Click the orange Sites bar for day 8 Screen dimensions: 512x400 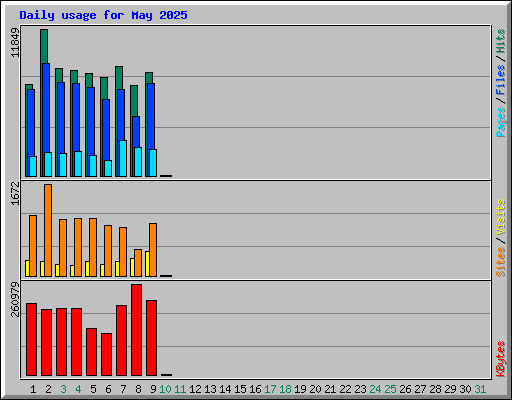tap(138, 263)
